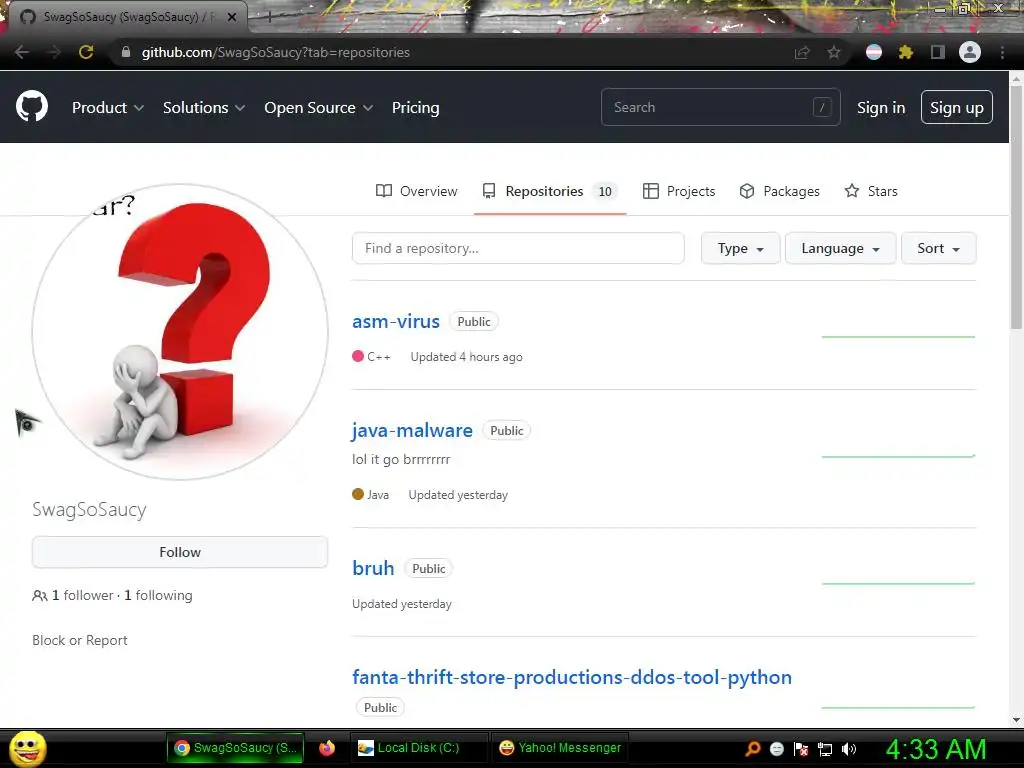
Task: Reload the page with refresh icon
Action: (x=86, y=52)
